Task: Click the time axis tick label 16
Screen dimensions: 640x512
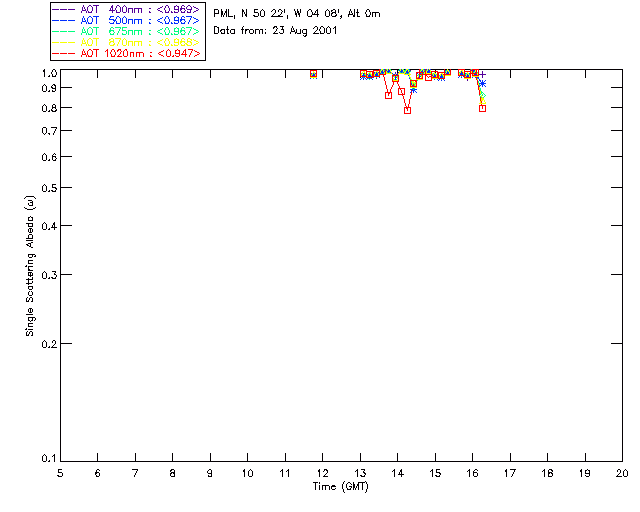Action: pyautogui.click(x=473, y=473)
